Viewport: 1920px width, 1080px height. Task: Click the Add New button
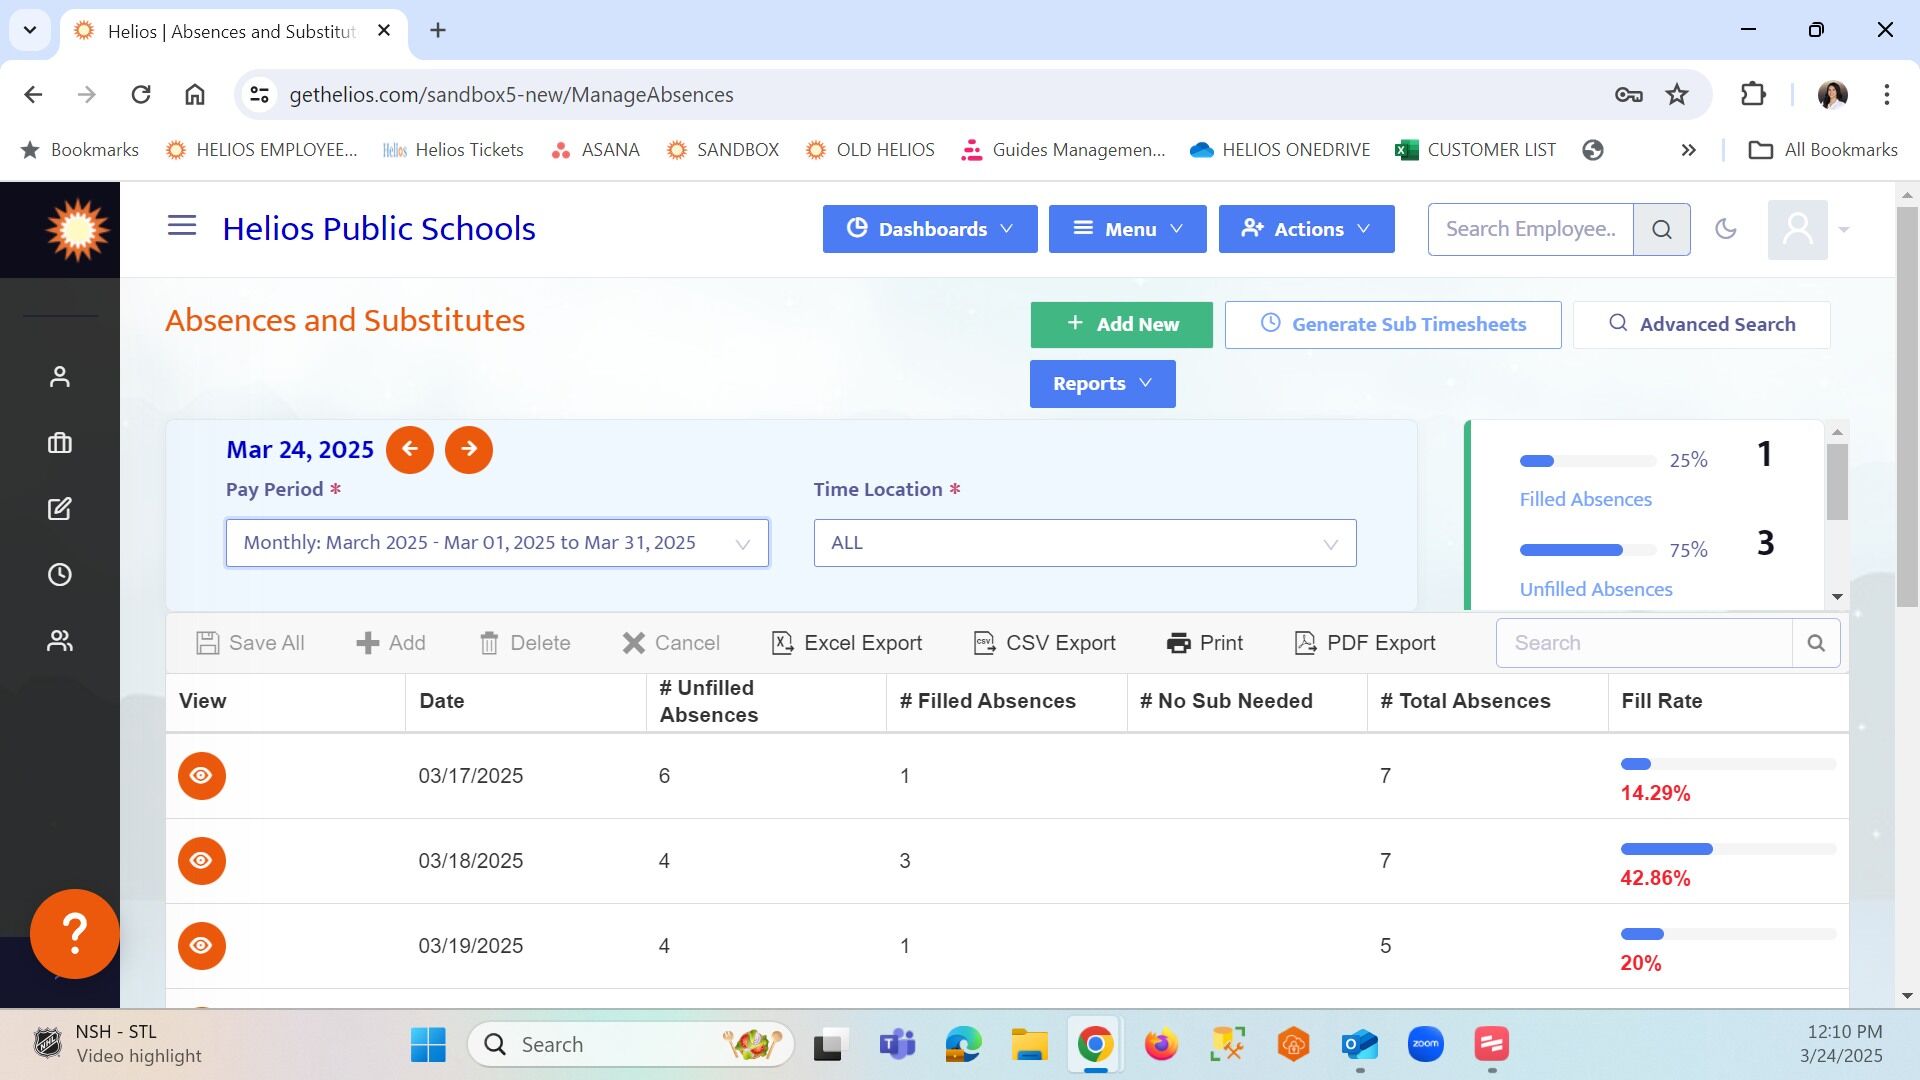[1122, 325]
